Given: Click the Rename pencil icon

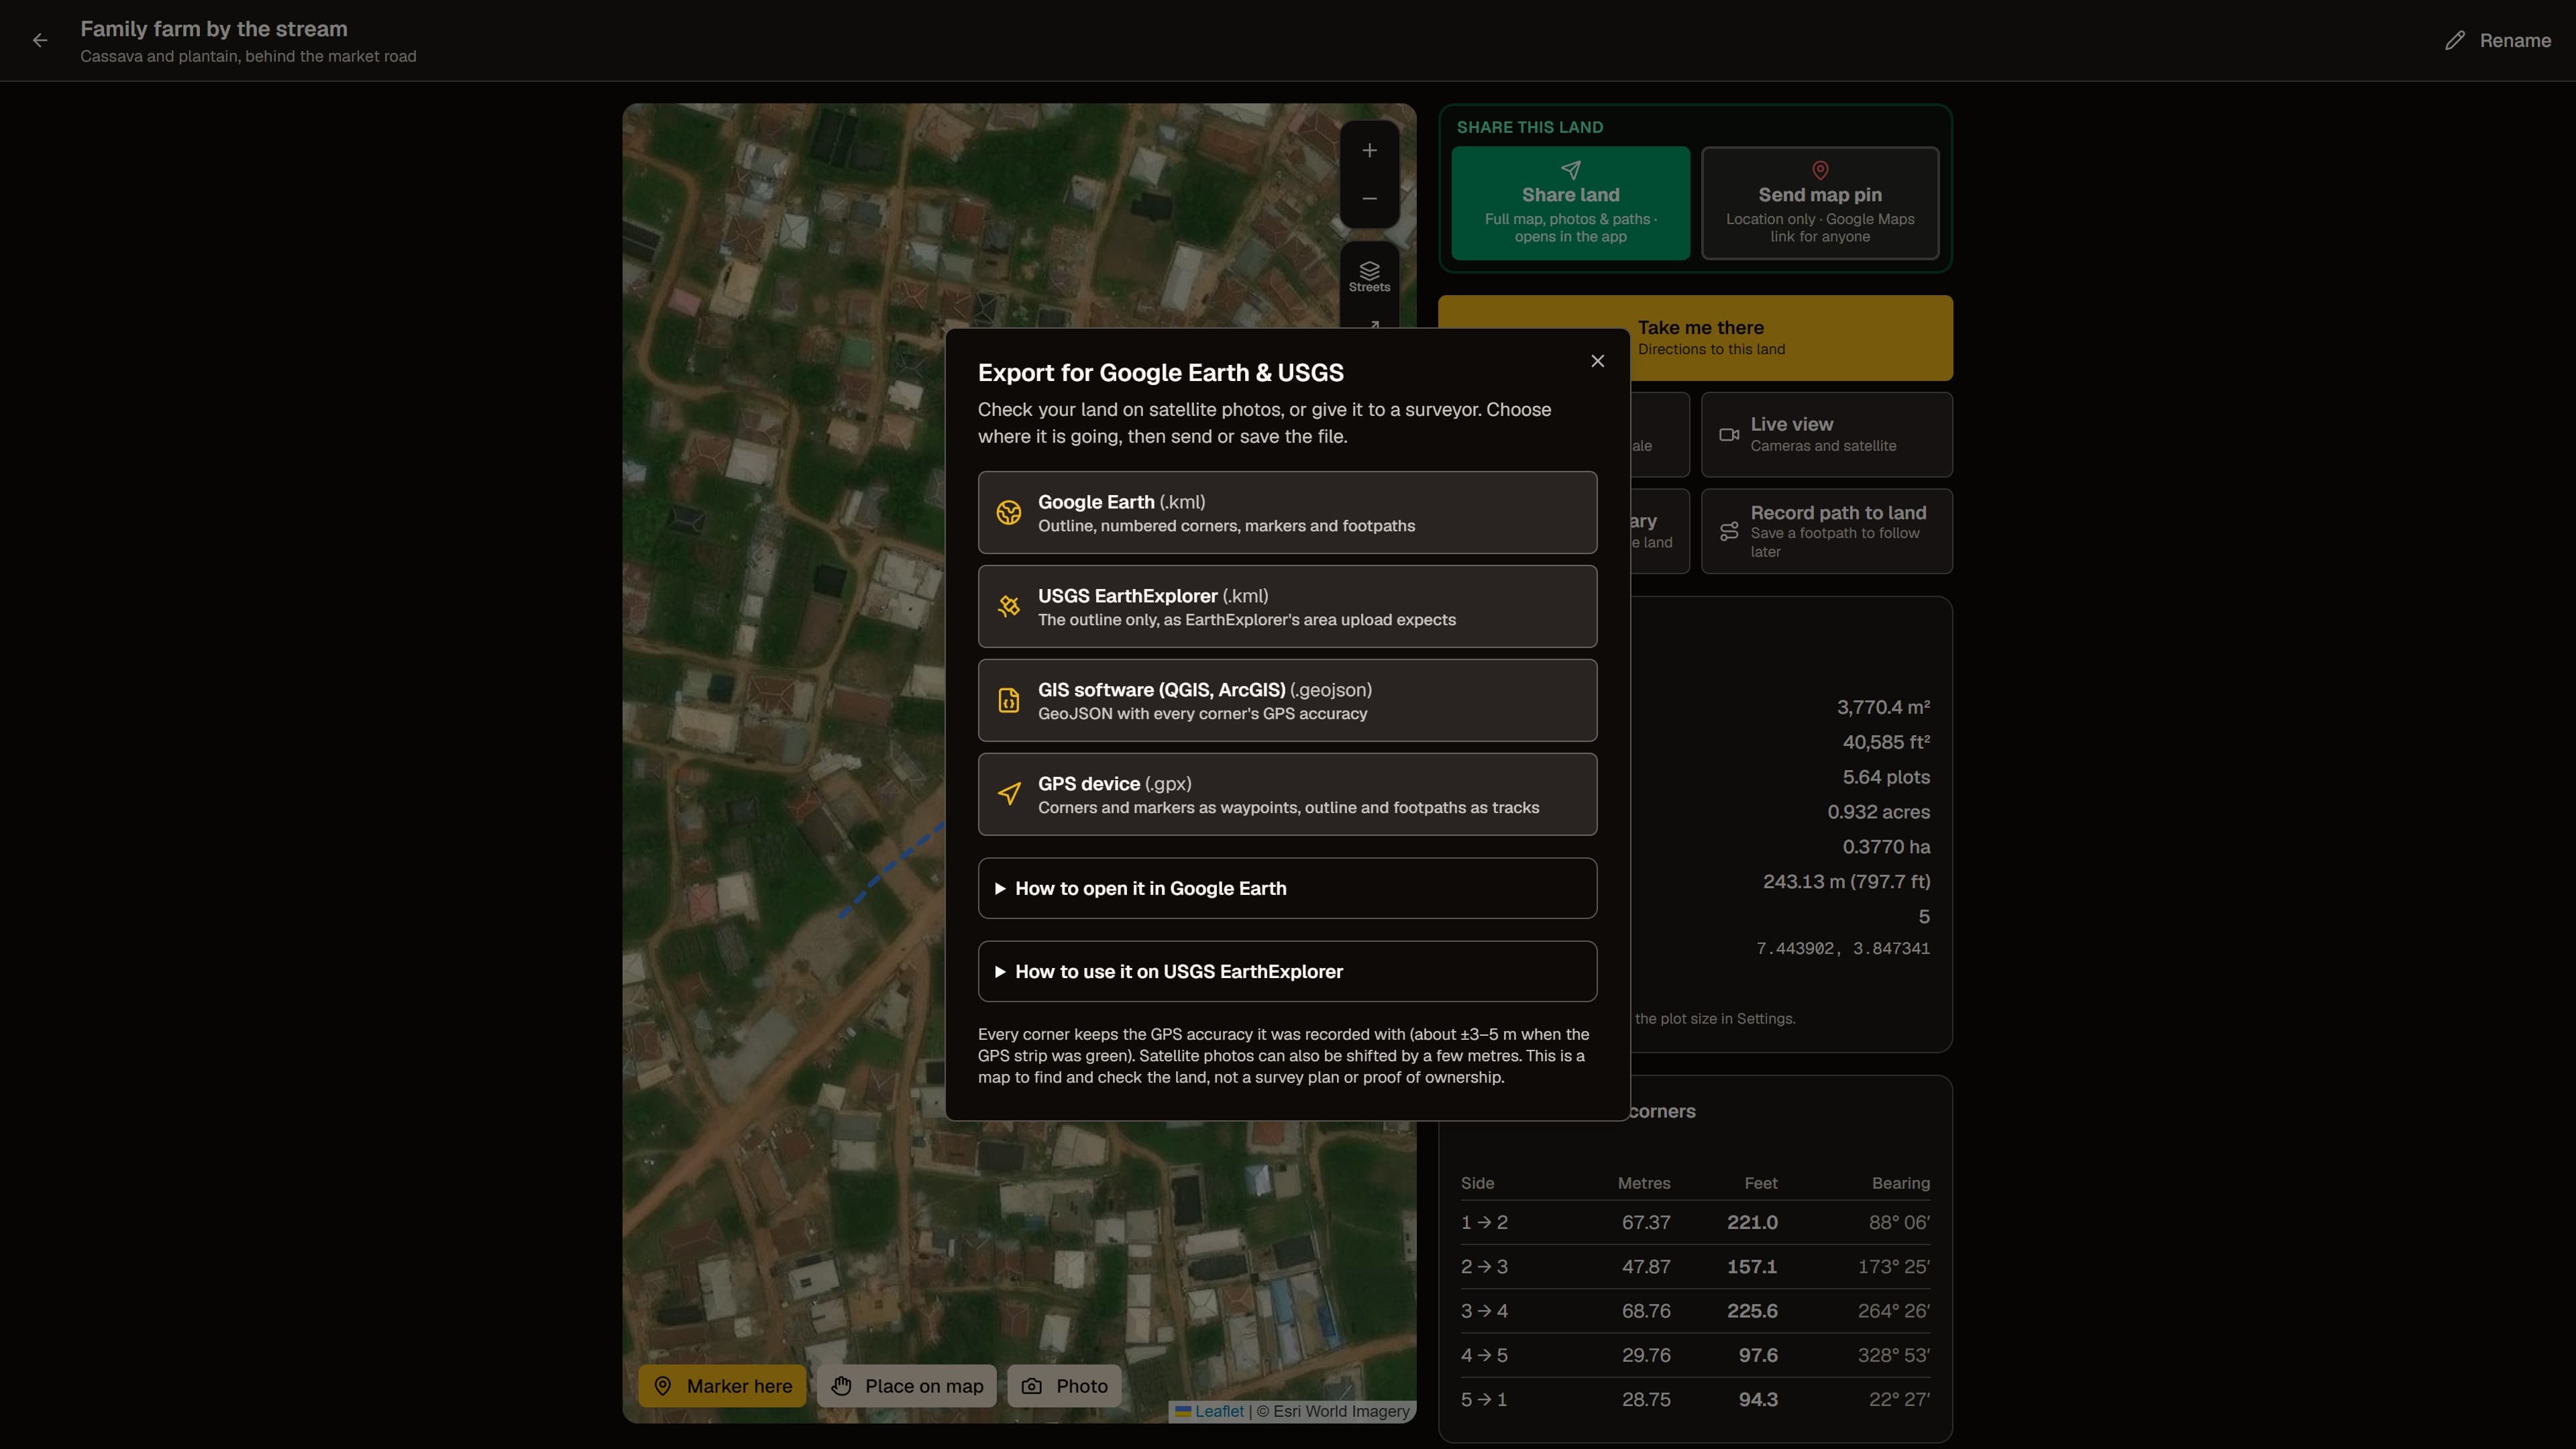Looking at the screenshot, I should click(x=2455, y=41).
